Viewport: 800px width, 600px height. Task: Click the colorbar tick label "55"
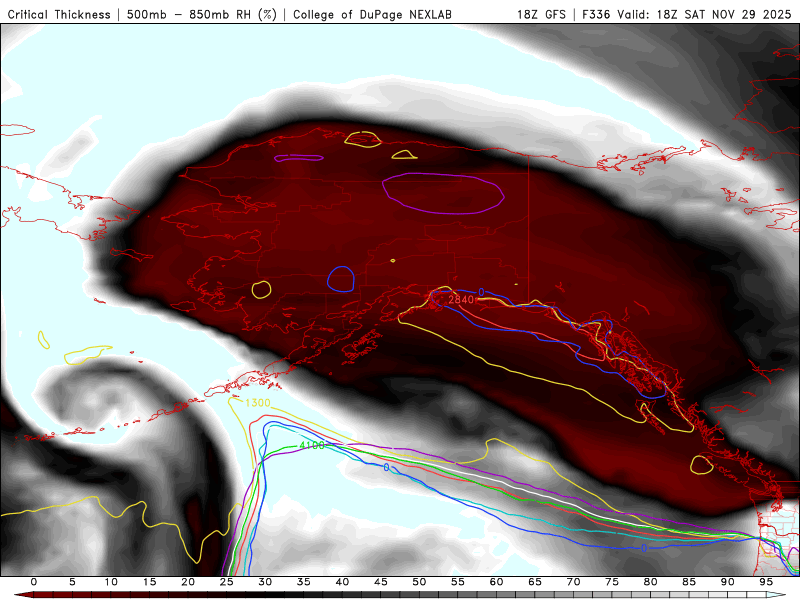[x=458, y=582]
